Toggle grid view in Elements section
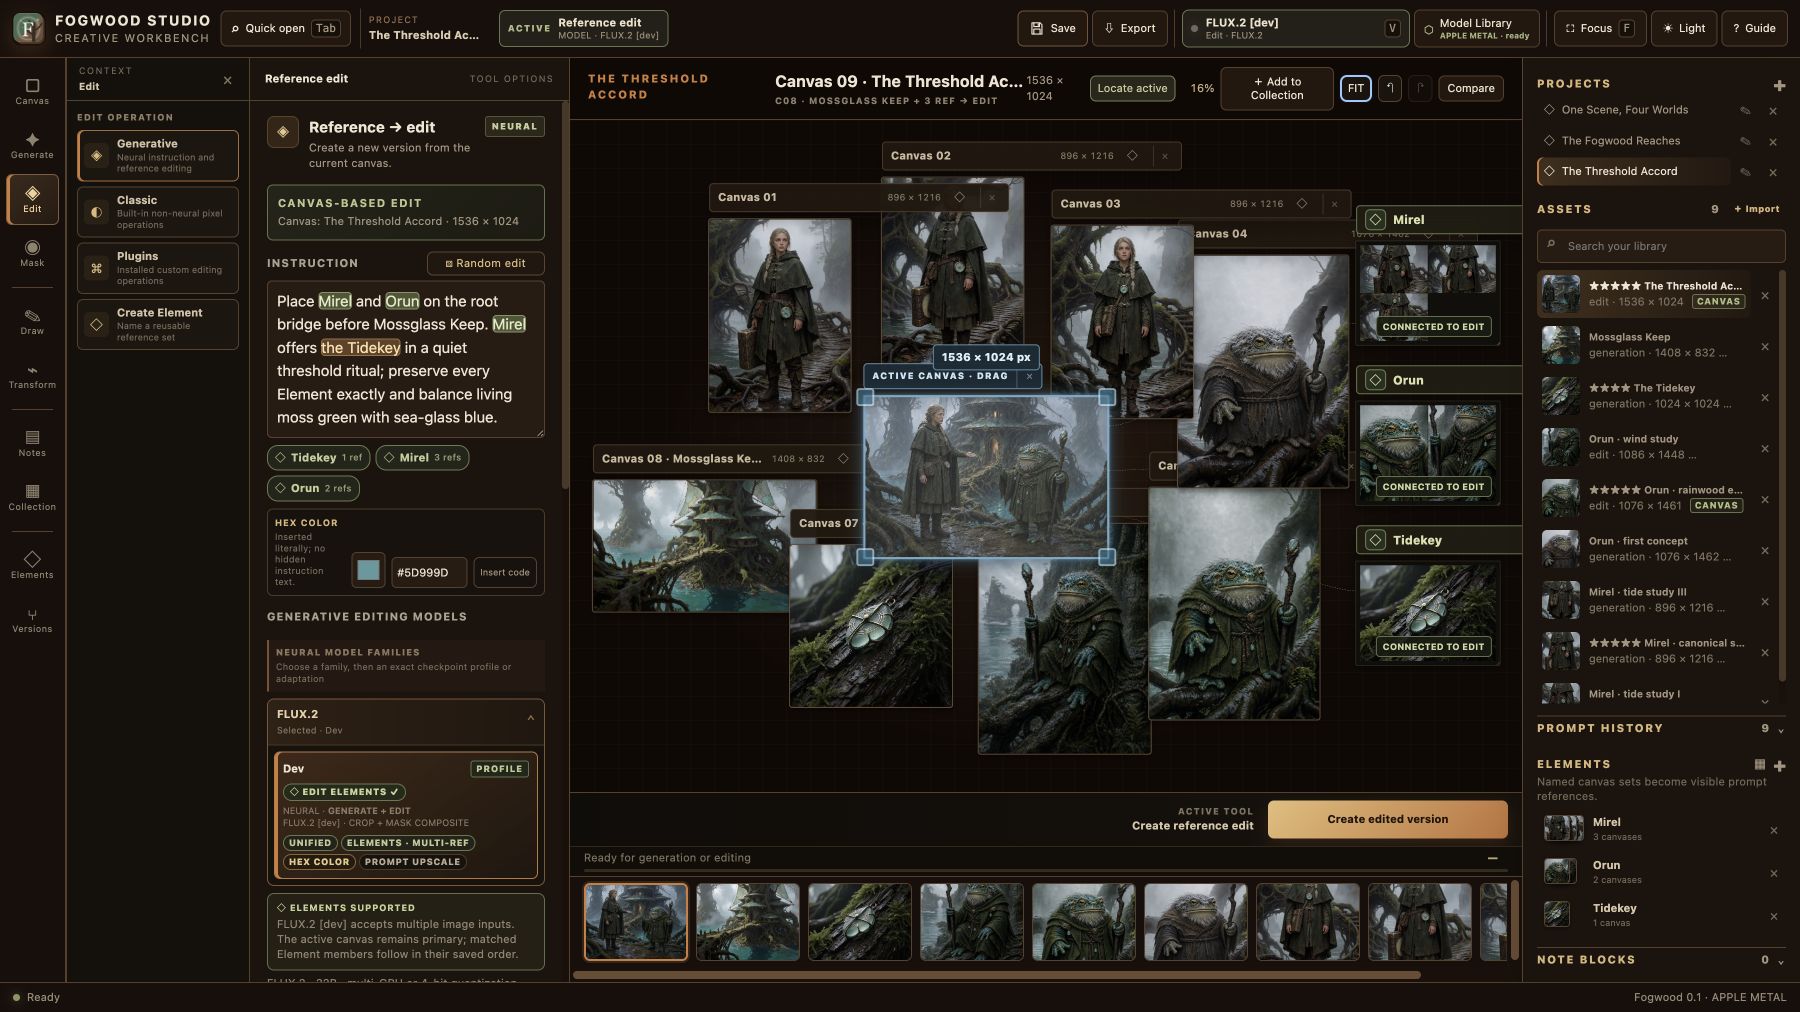Image resolution: width=1800 pixels, height=1012 pixels. tap(1760, 764)
